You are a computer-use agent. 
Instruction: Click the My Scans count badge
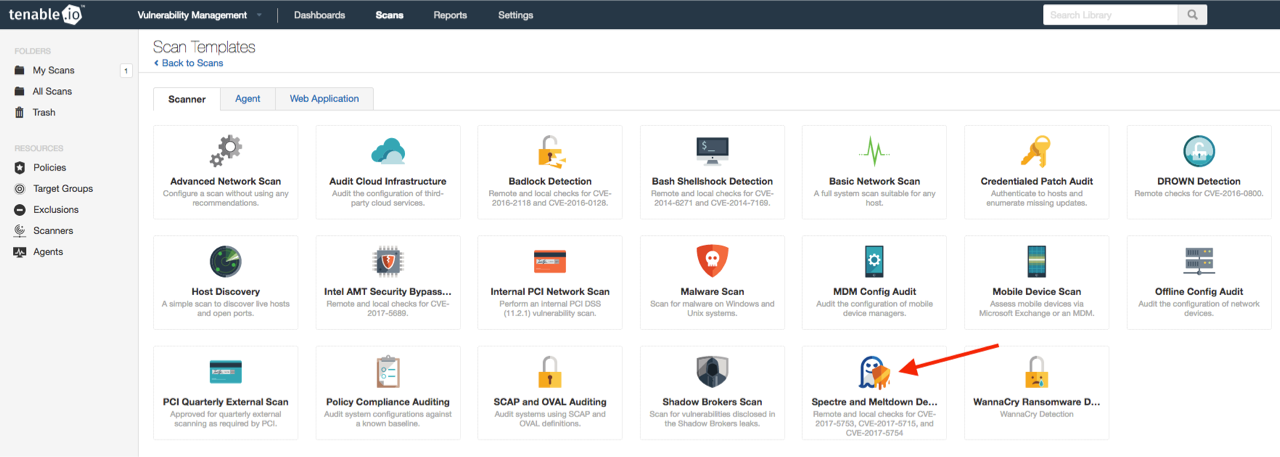pos(126,70)
